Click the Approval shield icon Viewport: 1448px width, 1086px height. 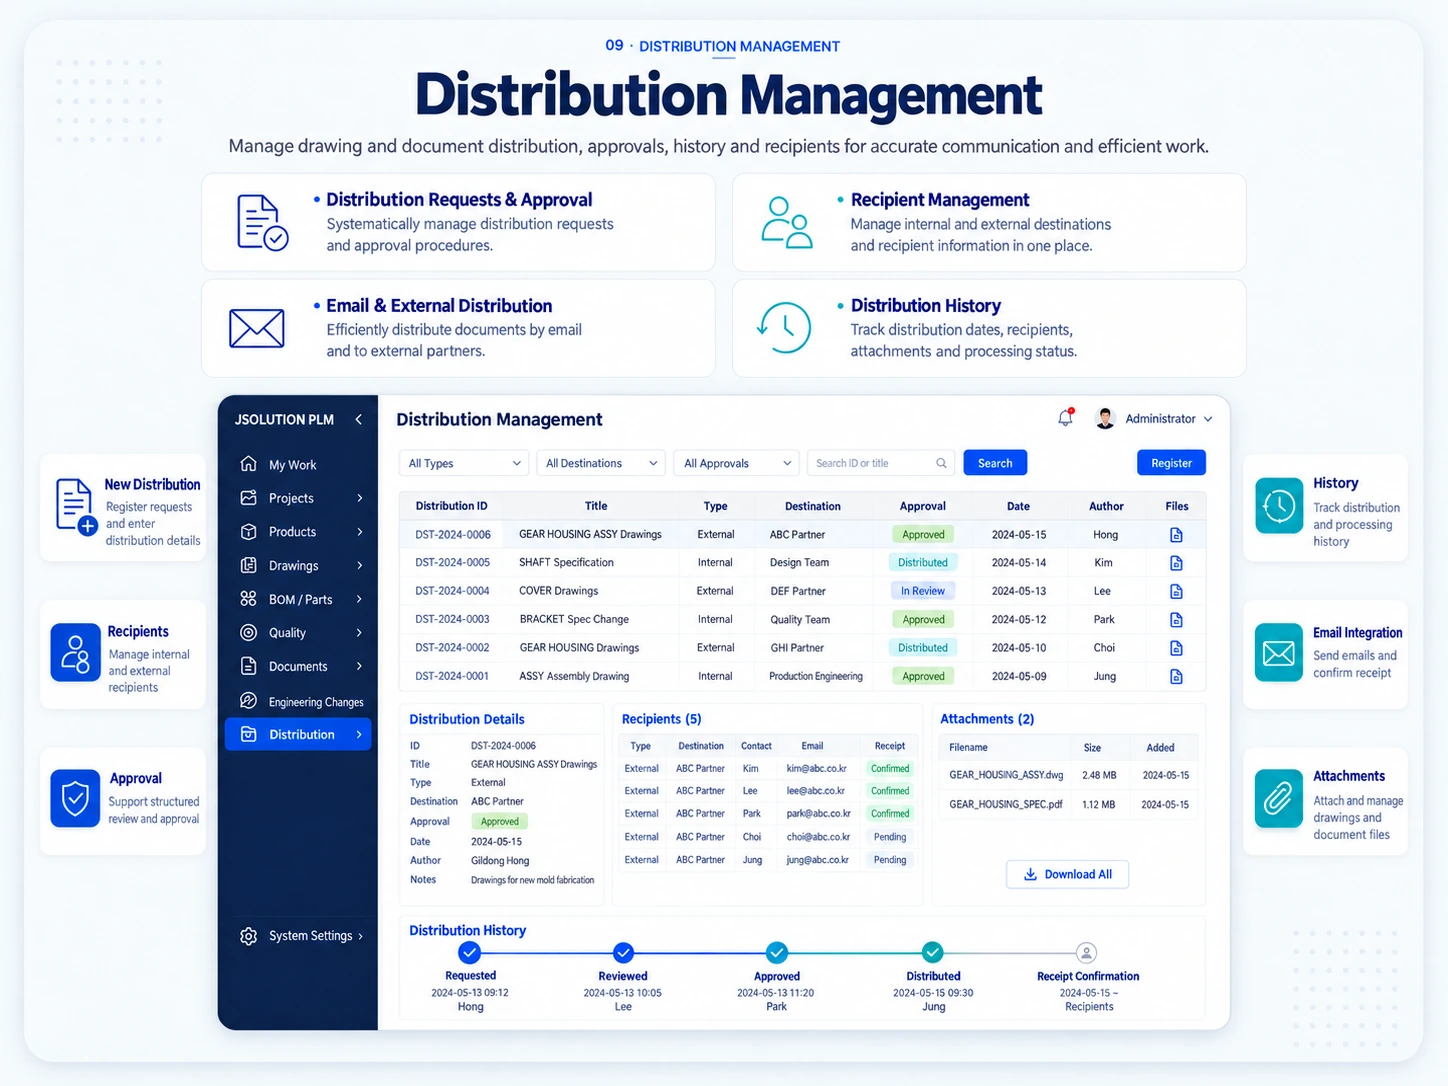pyautogui.click(x=75, y=798)
